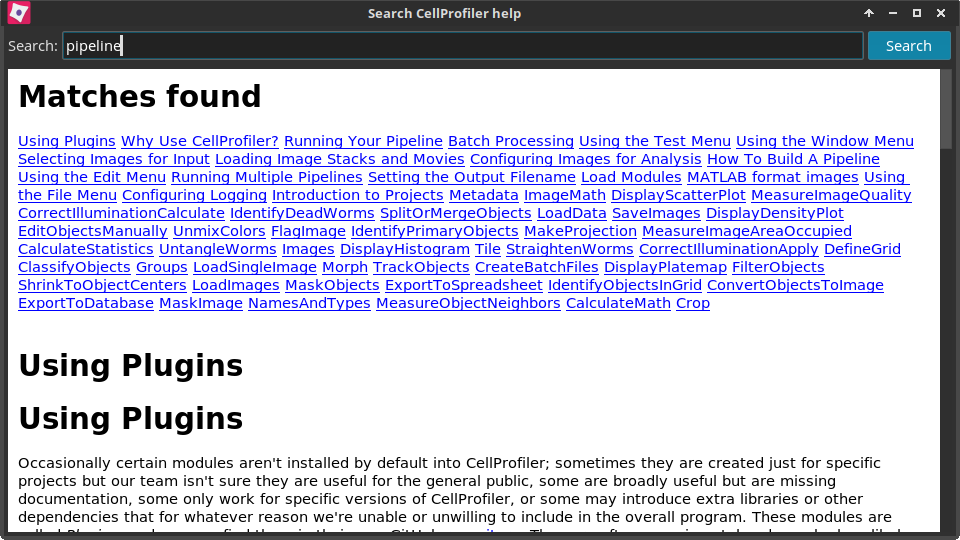Image resolution: width=960 pixels, height=540 pixels.
Task: Open the 'DisplayHistogram' link
Action: click(x=405, y=250)
